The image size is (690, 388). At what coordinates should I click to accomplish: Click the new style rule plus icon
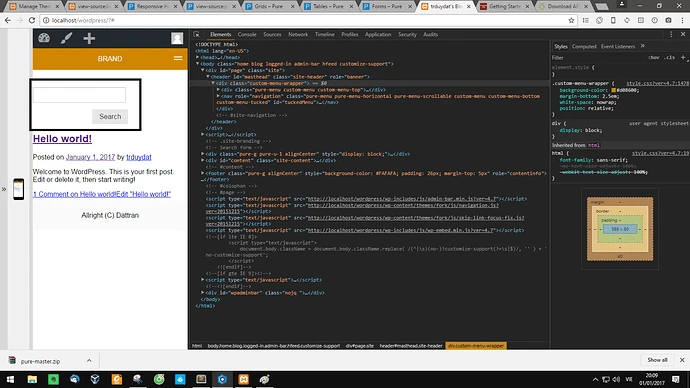[x=683, y=57]
